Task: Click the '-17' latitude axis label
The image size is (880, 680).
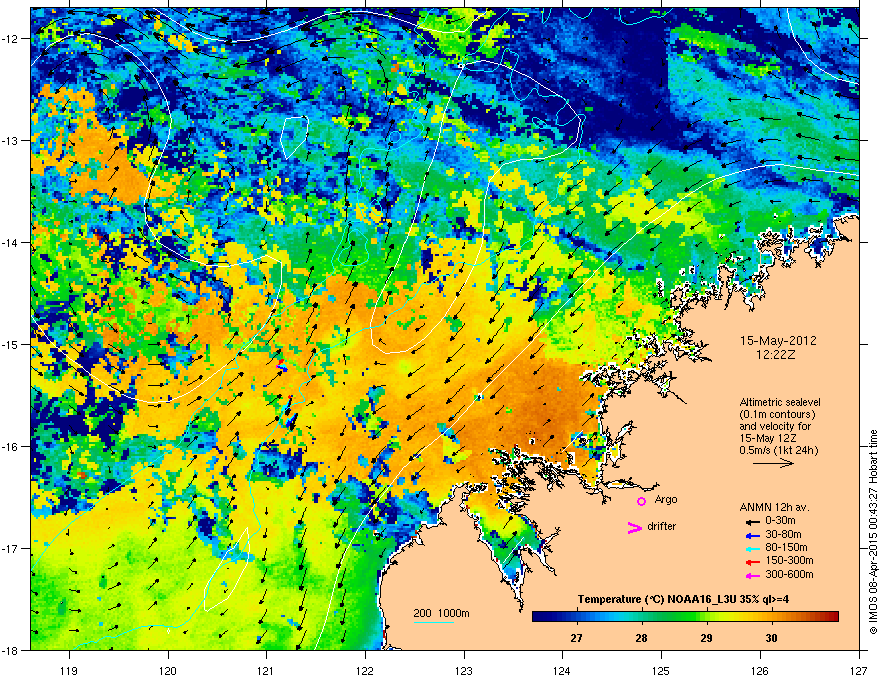Action: (x=11, y=548)
